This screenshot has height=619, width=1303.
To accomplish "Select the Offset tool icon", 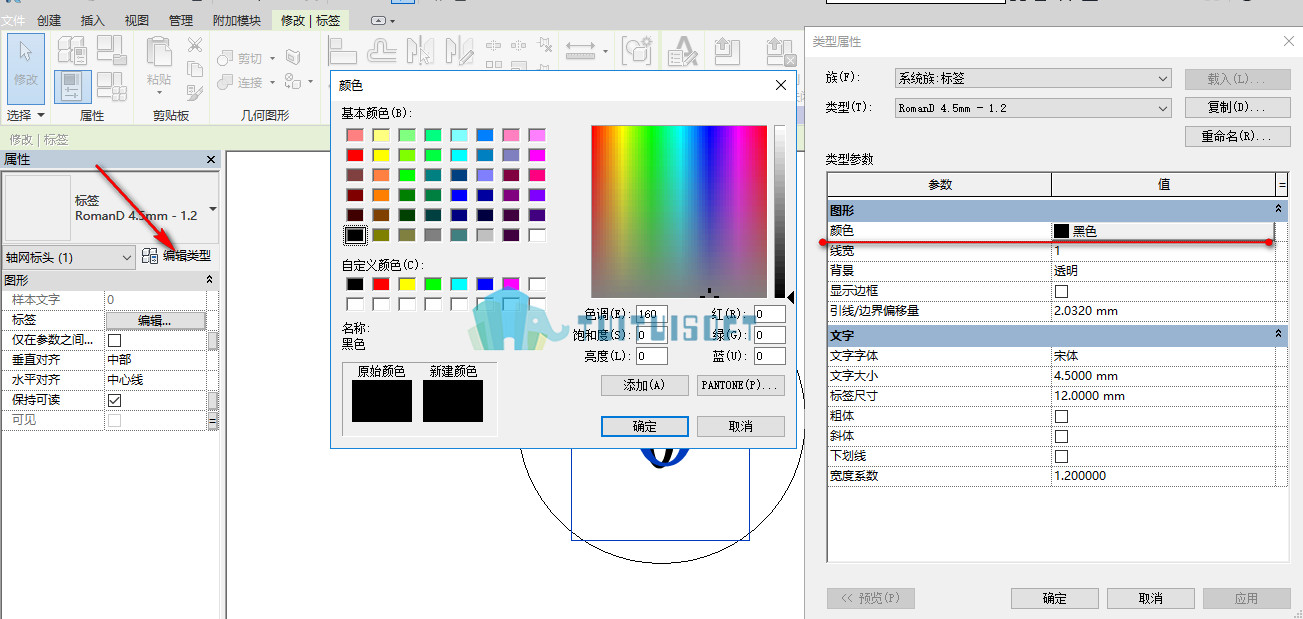I will pyautogui.click(x=383, y=50).
